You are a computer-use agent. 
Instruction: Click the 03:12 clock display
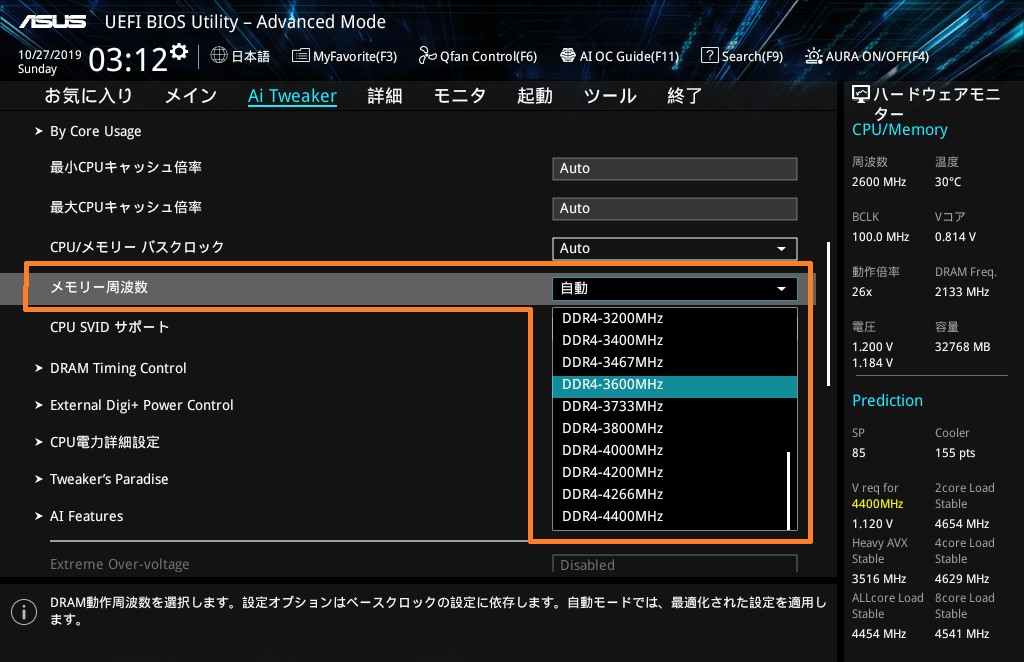(128, 60)
